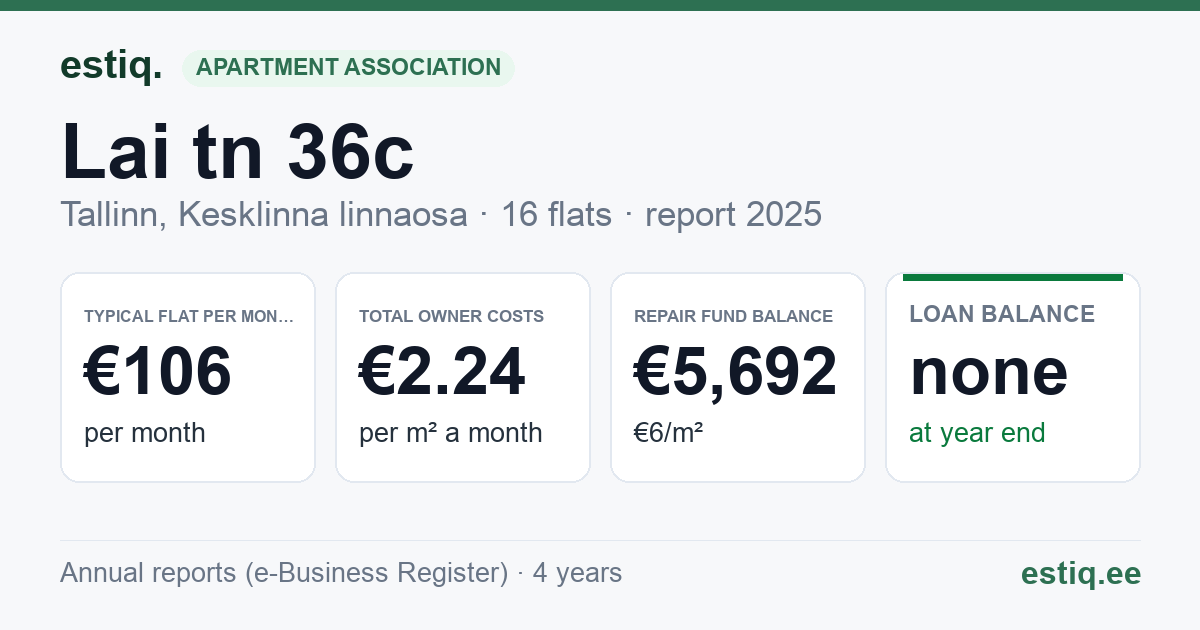Image resolution: width=1200 pixels, height=630 pixels.
Task: Click the estiq. logo
Action: tap(111, 66)
